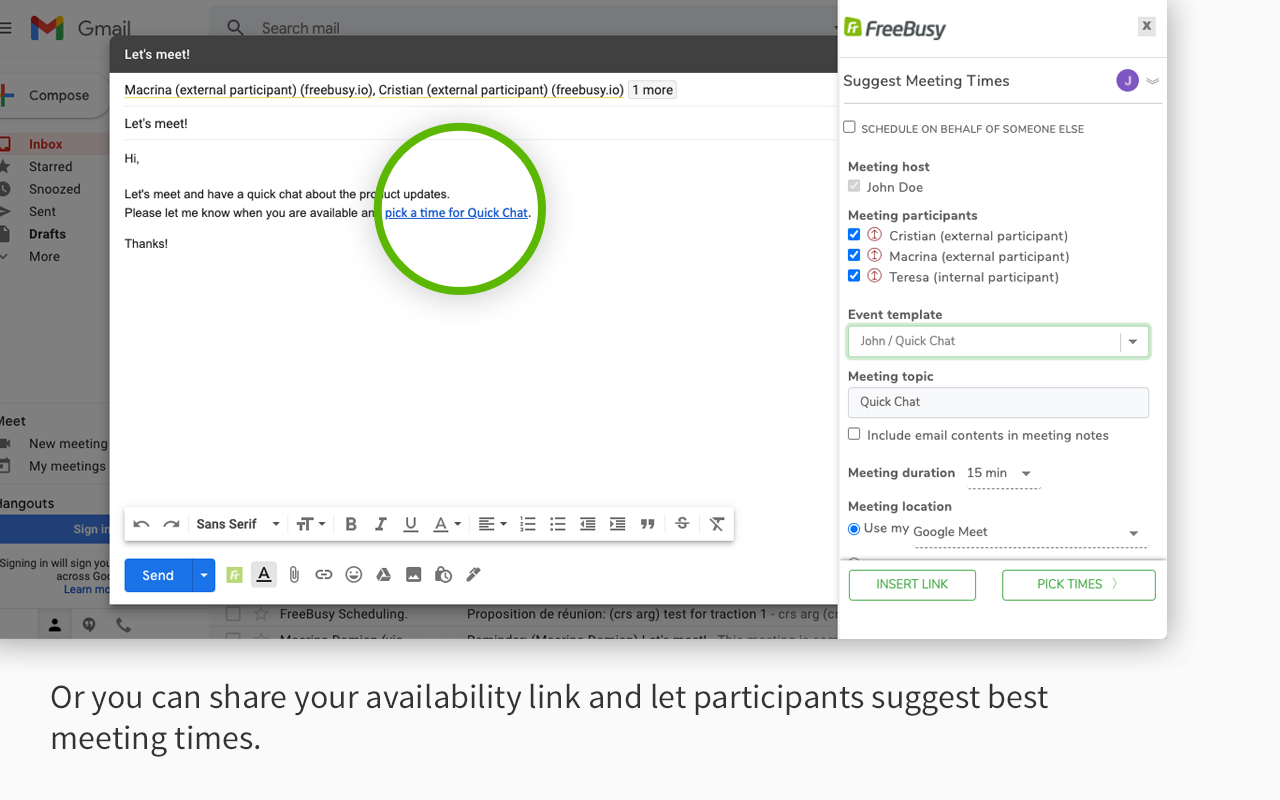Open the Sans Serif font dropdown

pyautogui.click(x=238, y=524)
